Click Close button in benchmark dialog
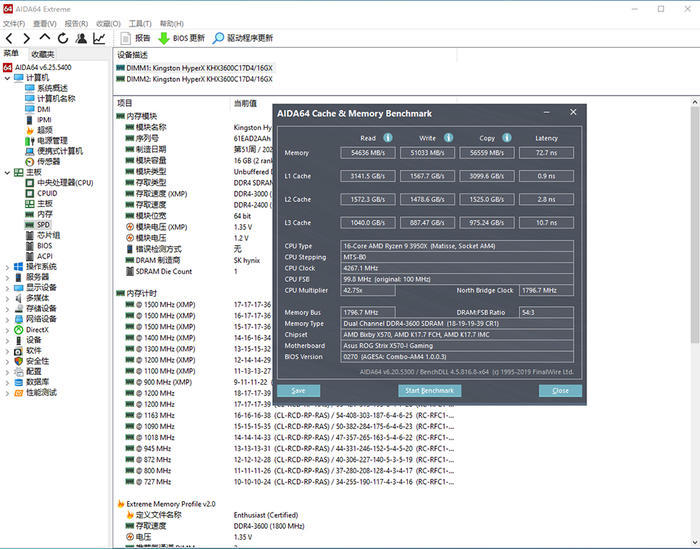700x549 pixels. [560, 391]
